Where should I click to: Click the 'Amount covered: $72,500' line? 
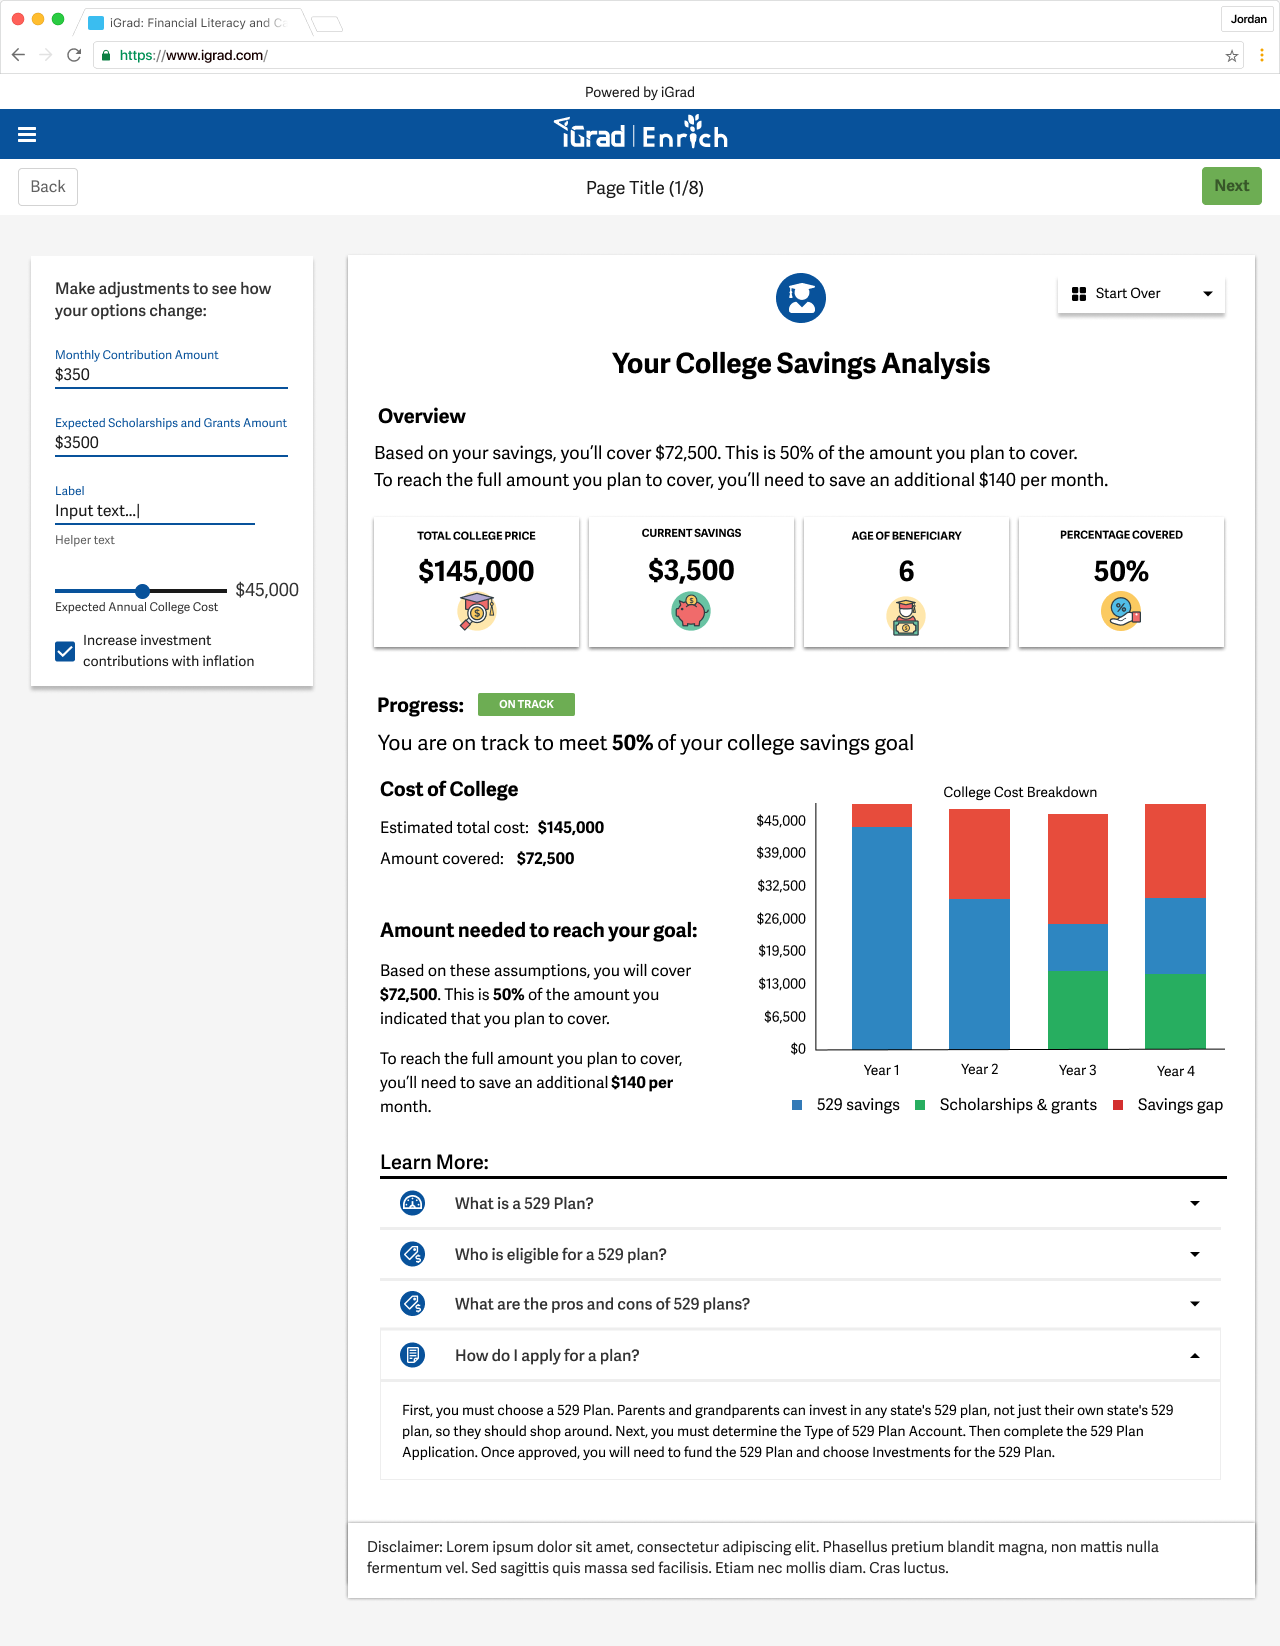pyautogui.click(x=477, y=858)
